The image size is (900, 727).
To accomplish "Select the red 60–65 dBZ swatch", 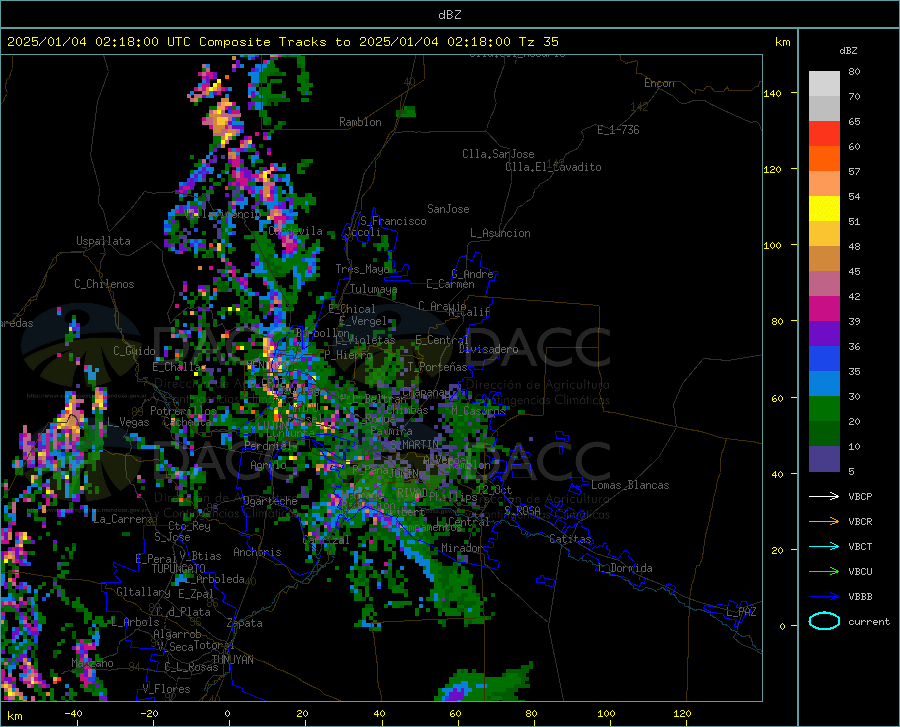I will (x=824, y=134).
